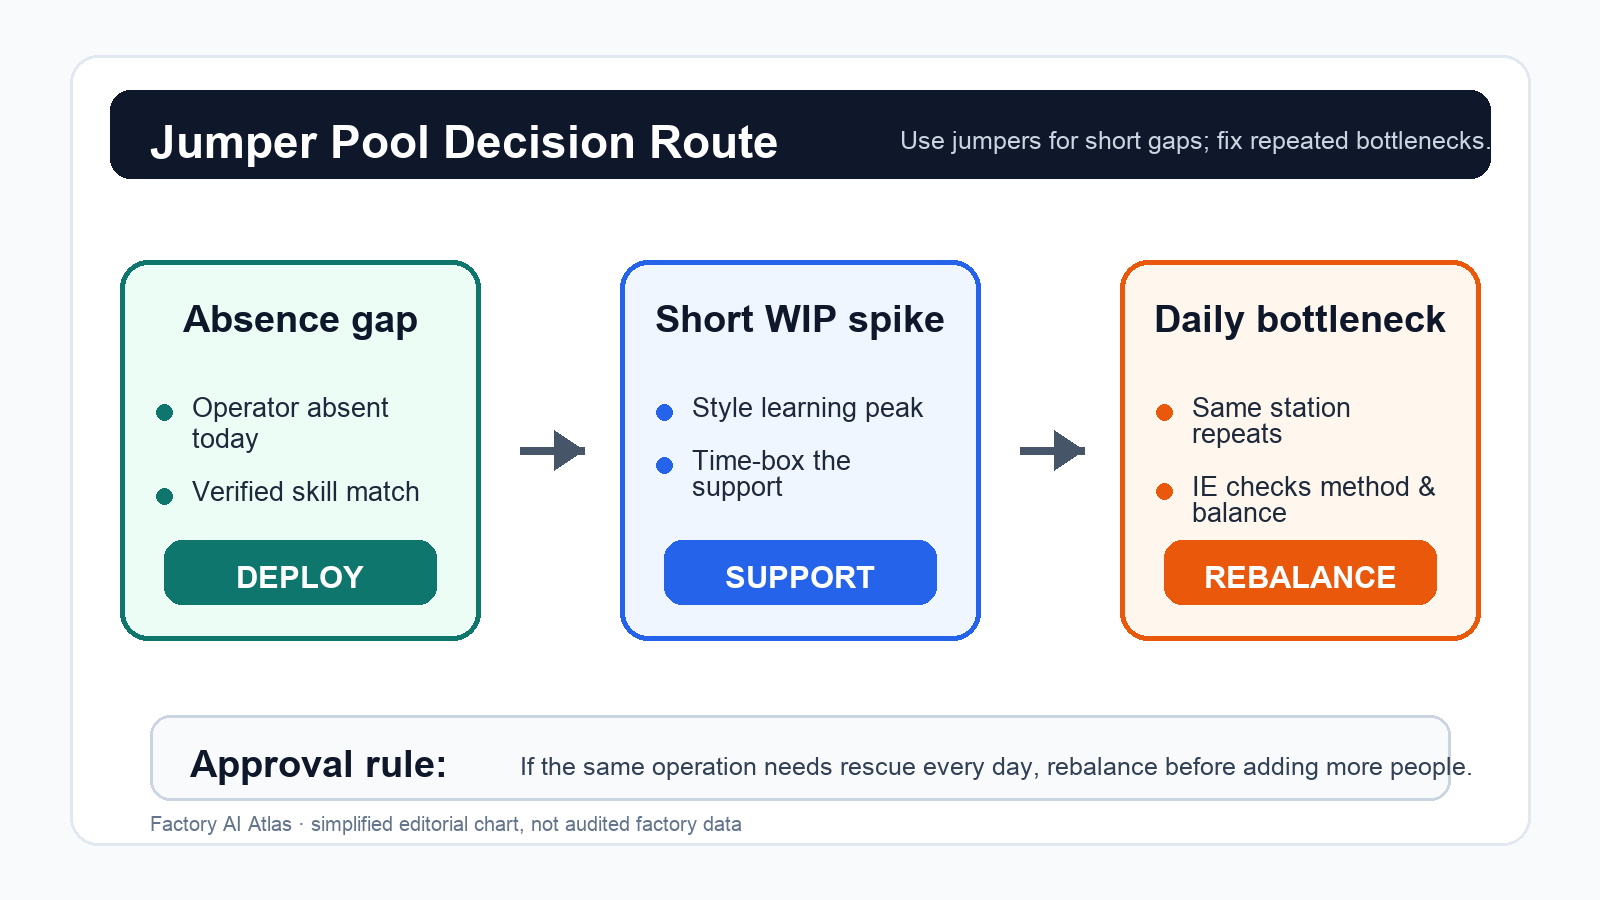Click the approval rule sentence about rebalancing
1600x900 pixels.
click(x=996, y=767)
